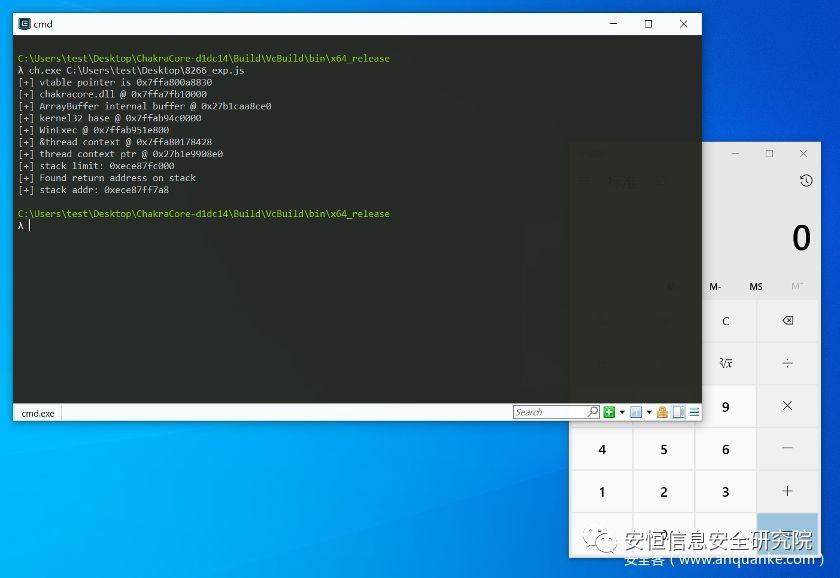
Task: Click the blue active console icon
Action: [635, 412]
